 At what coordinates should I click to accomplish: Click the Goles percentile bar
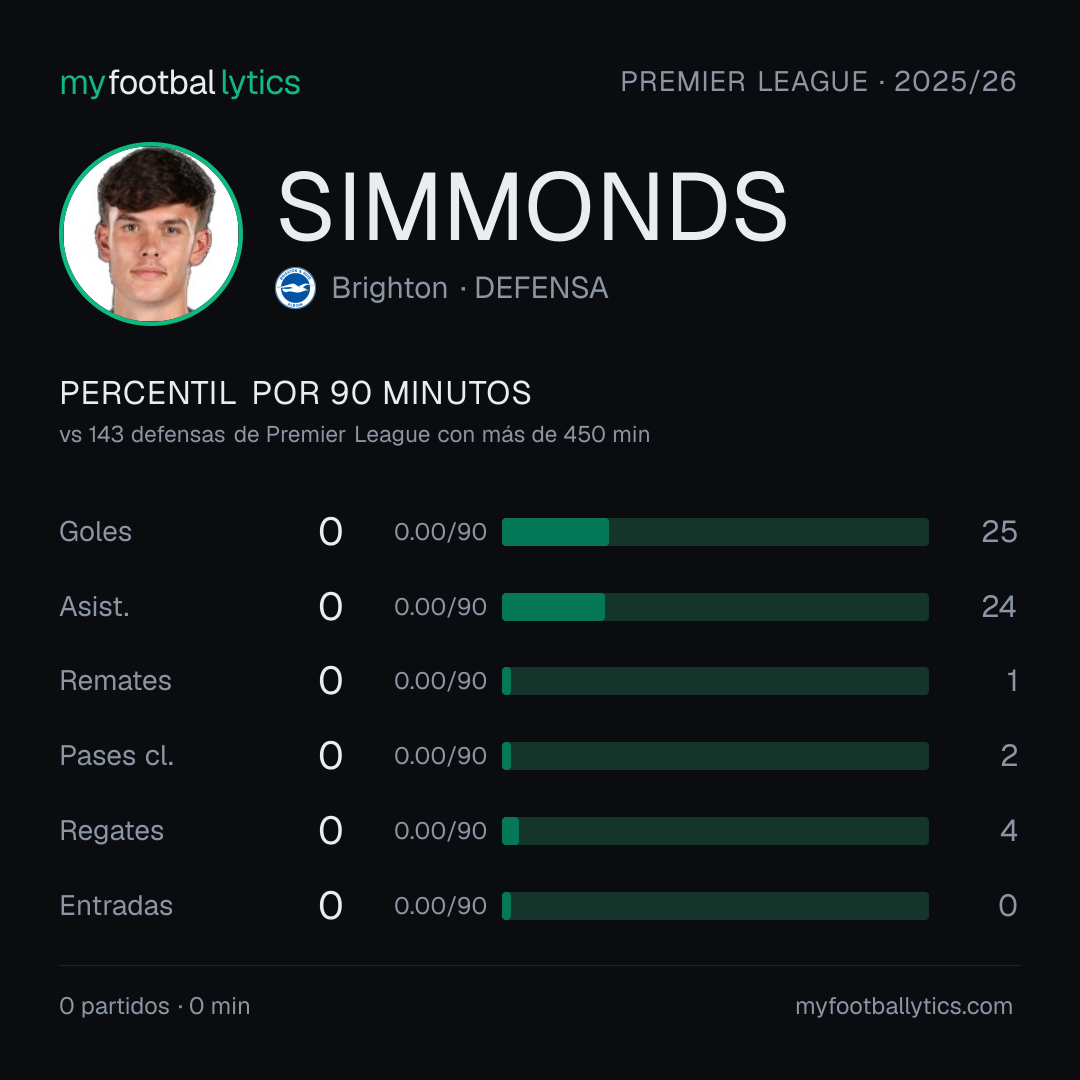coord(715,532)
